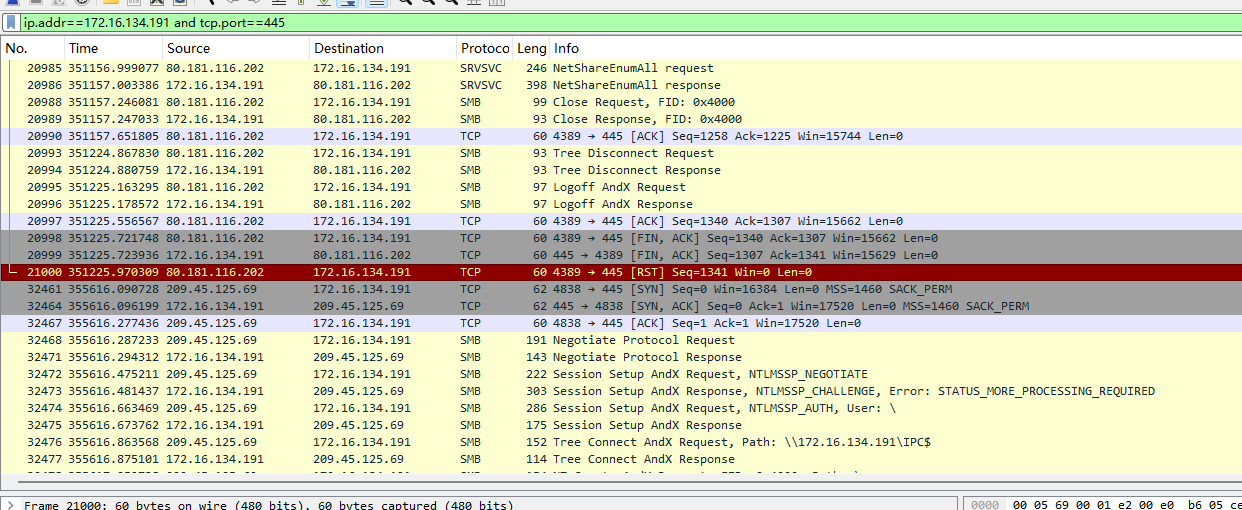Select packet 32473 with STATUS_MORE_PROCESSING_REQUIRED error
Screen dimensions: 1242x510
[621, 391]
